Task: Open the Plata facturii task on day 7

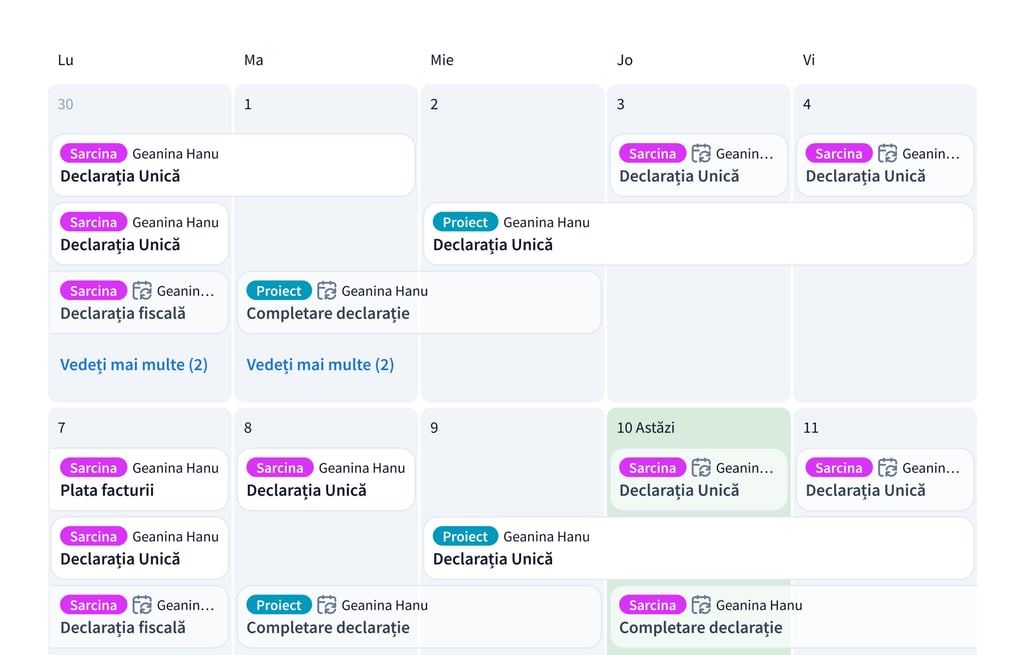Action: pyautogui.click(x=107, y=491)
